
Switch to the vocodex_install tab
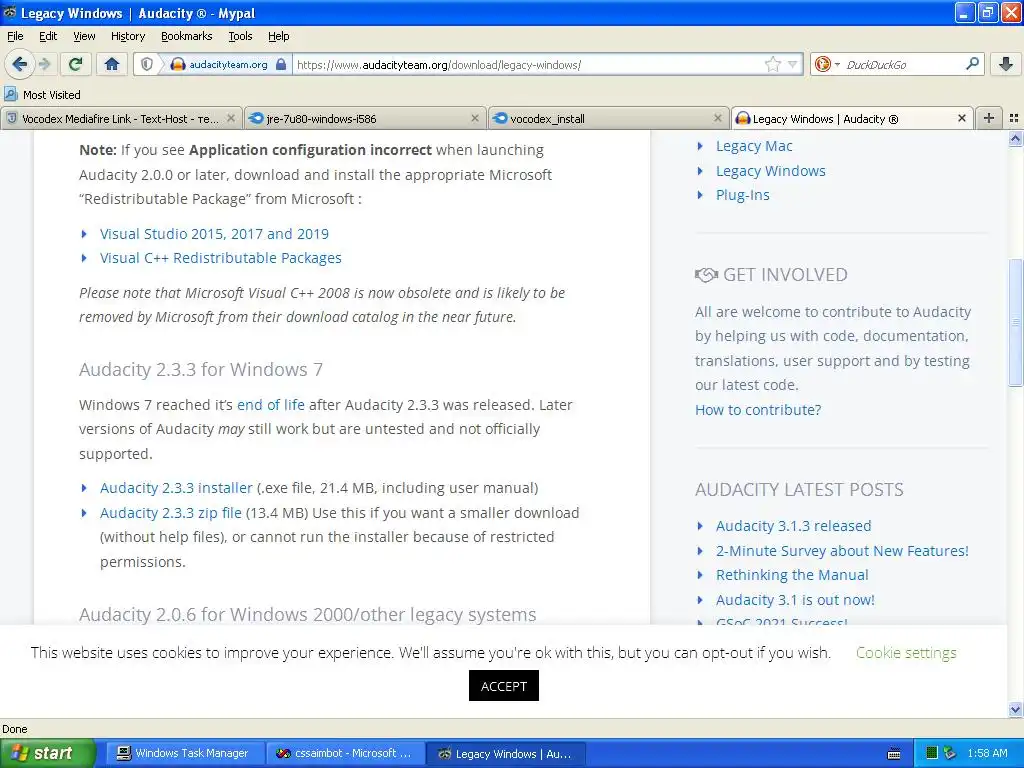(x=609, y=118)
